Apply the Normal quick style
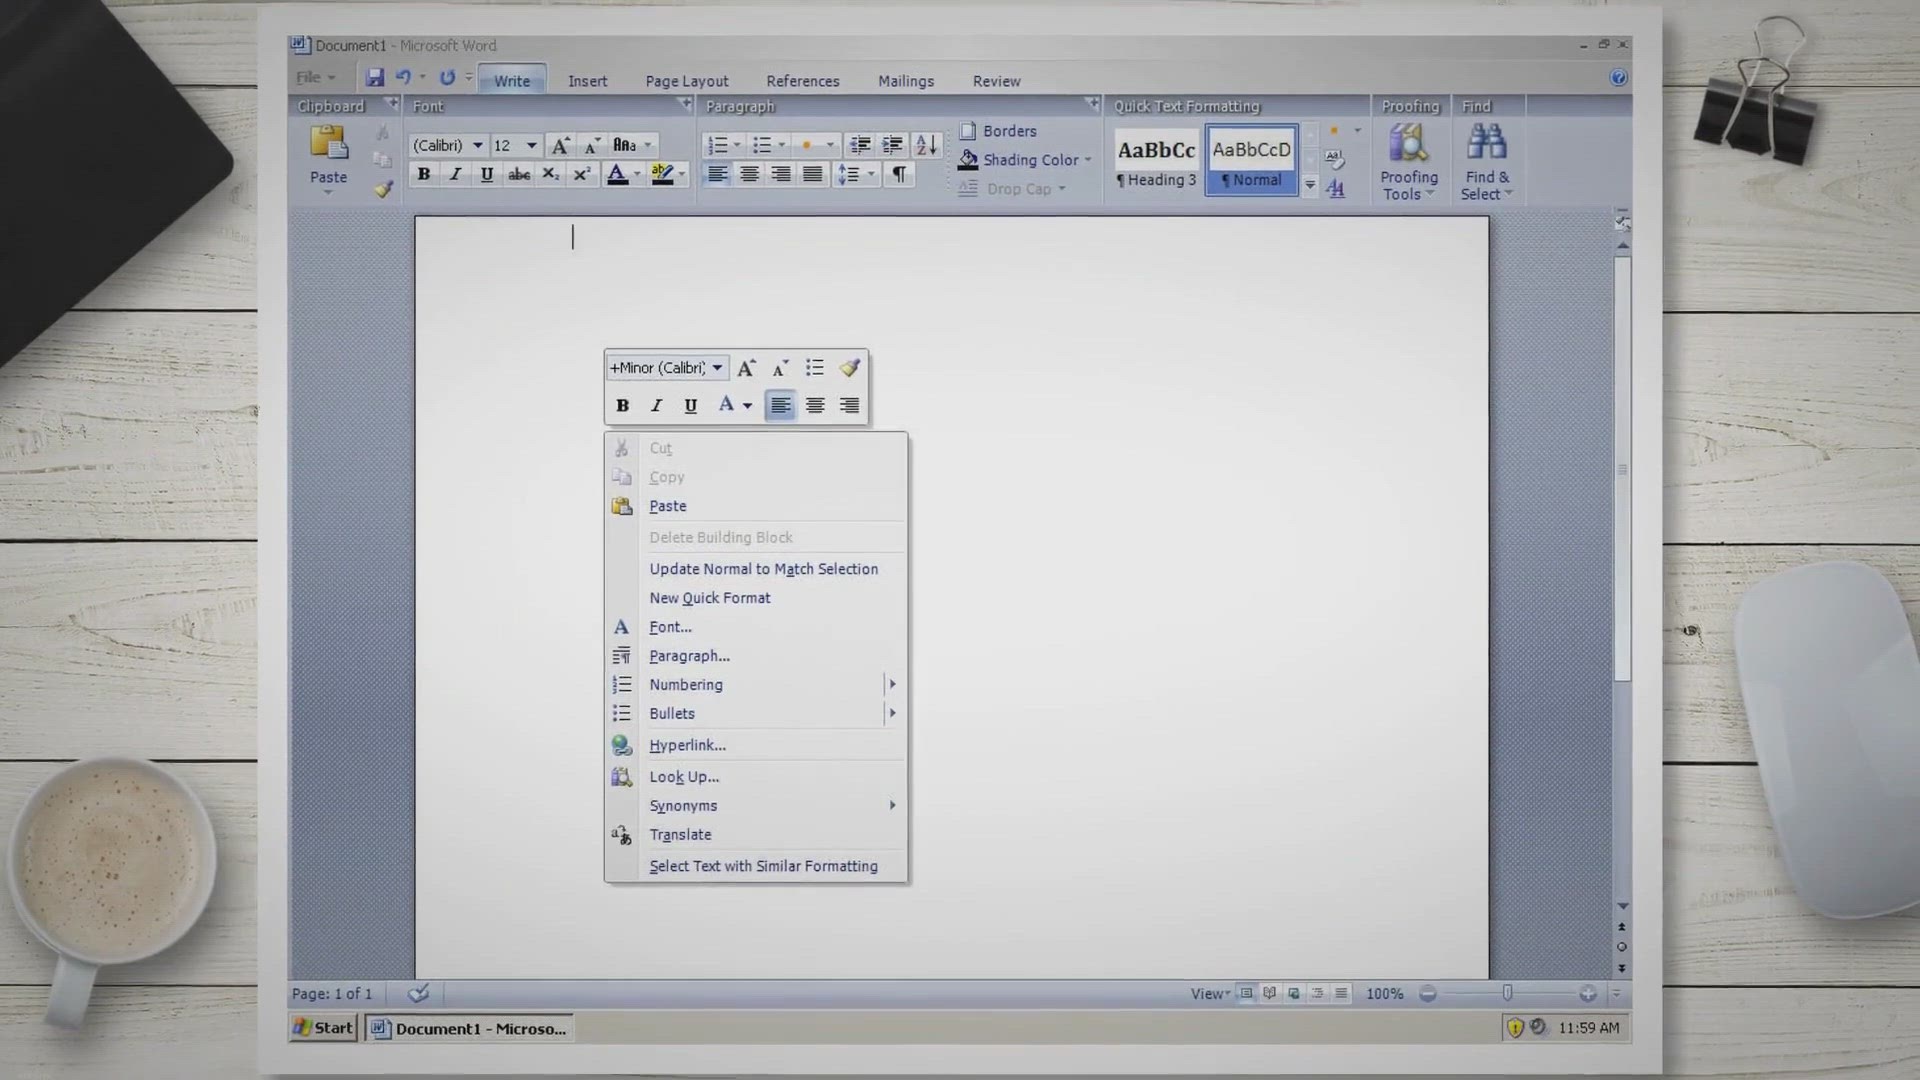Screen dimensions: 1920x1080 click(1251, 159)
